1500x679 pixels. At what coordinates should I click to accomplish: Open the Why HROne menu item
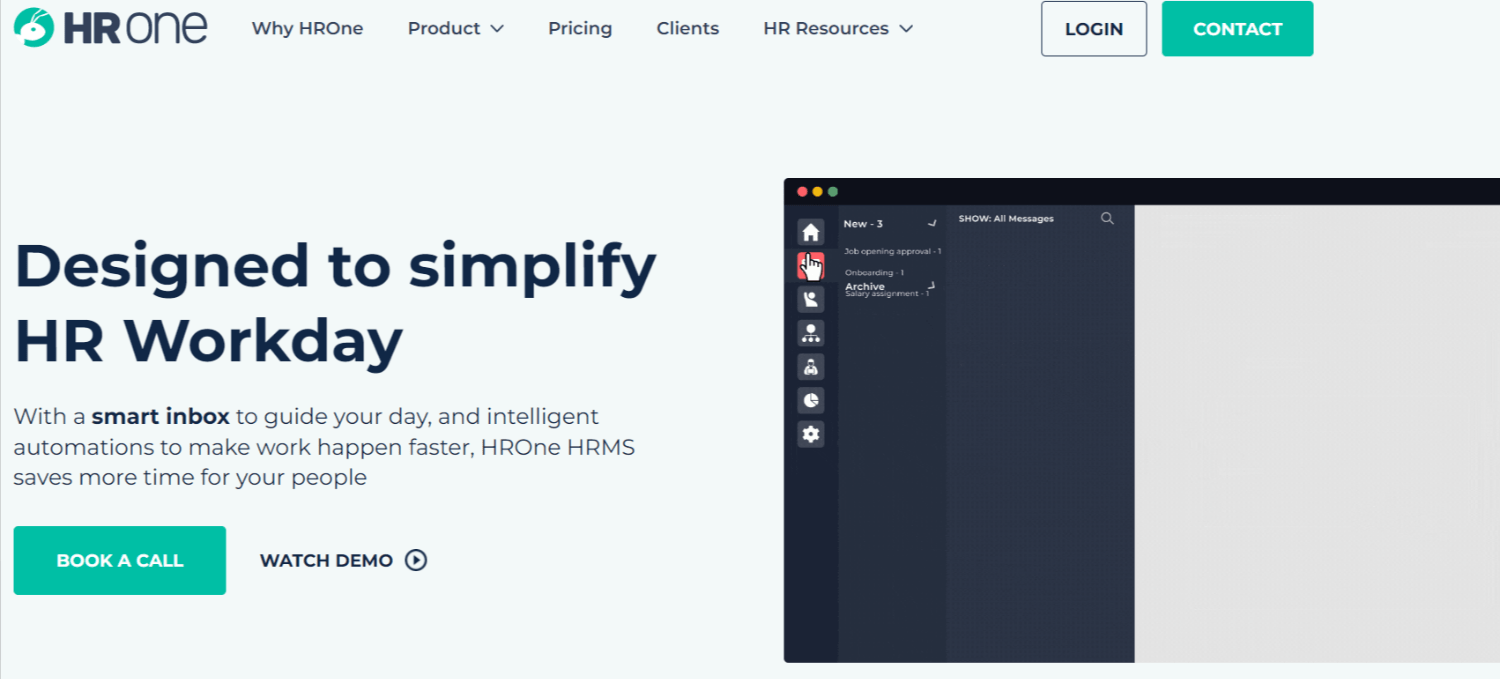[x=307, y=28]
